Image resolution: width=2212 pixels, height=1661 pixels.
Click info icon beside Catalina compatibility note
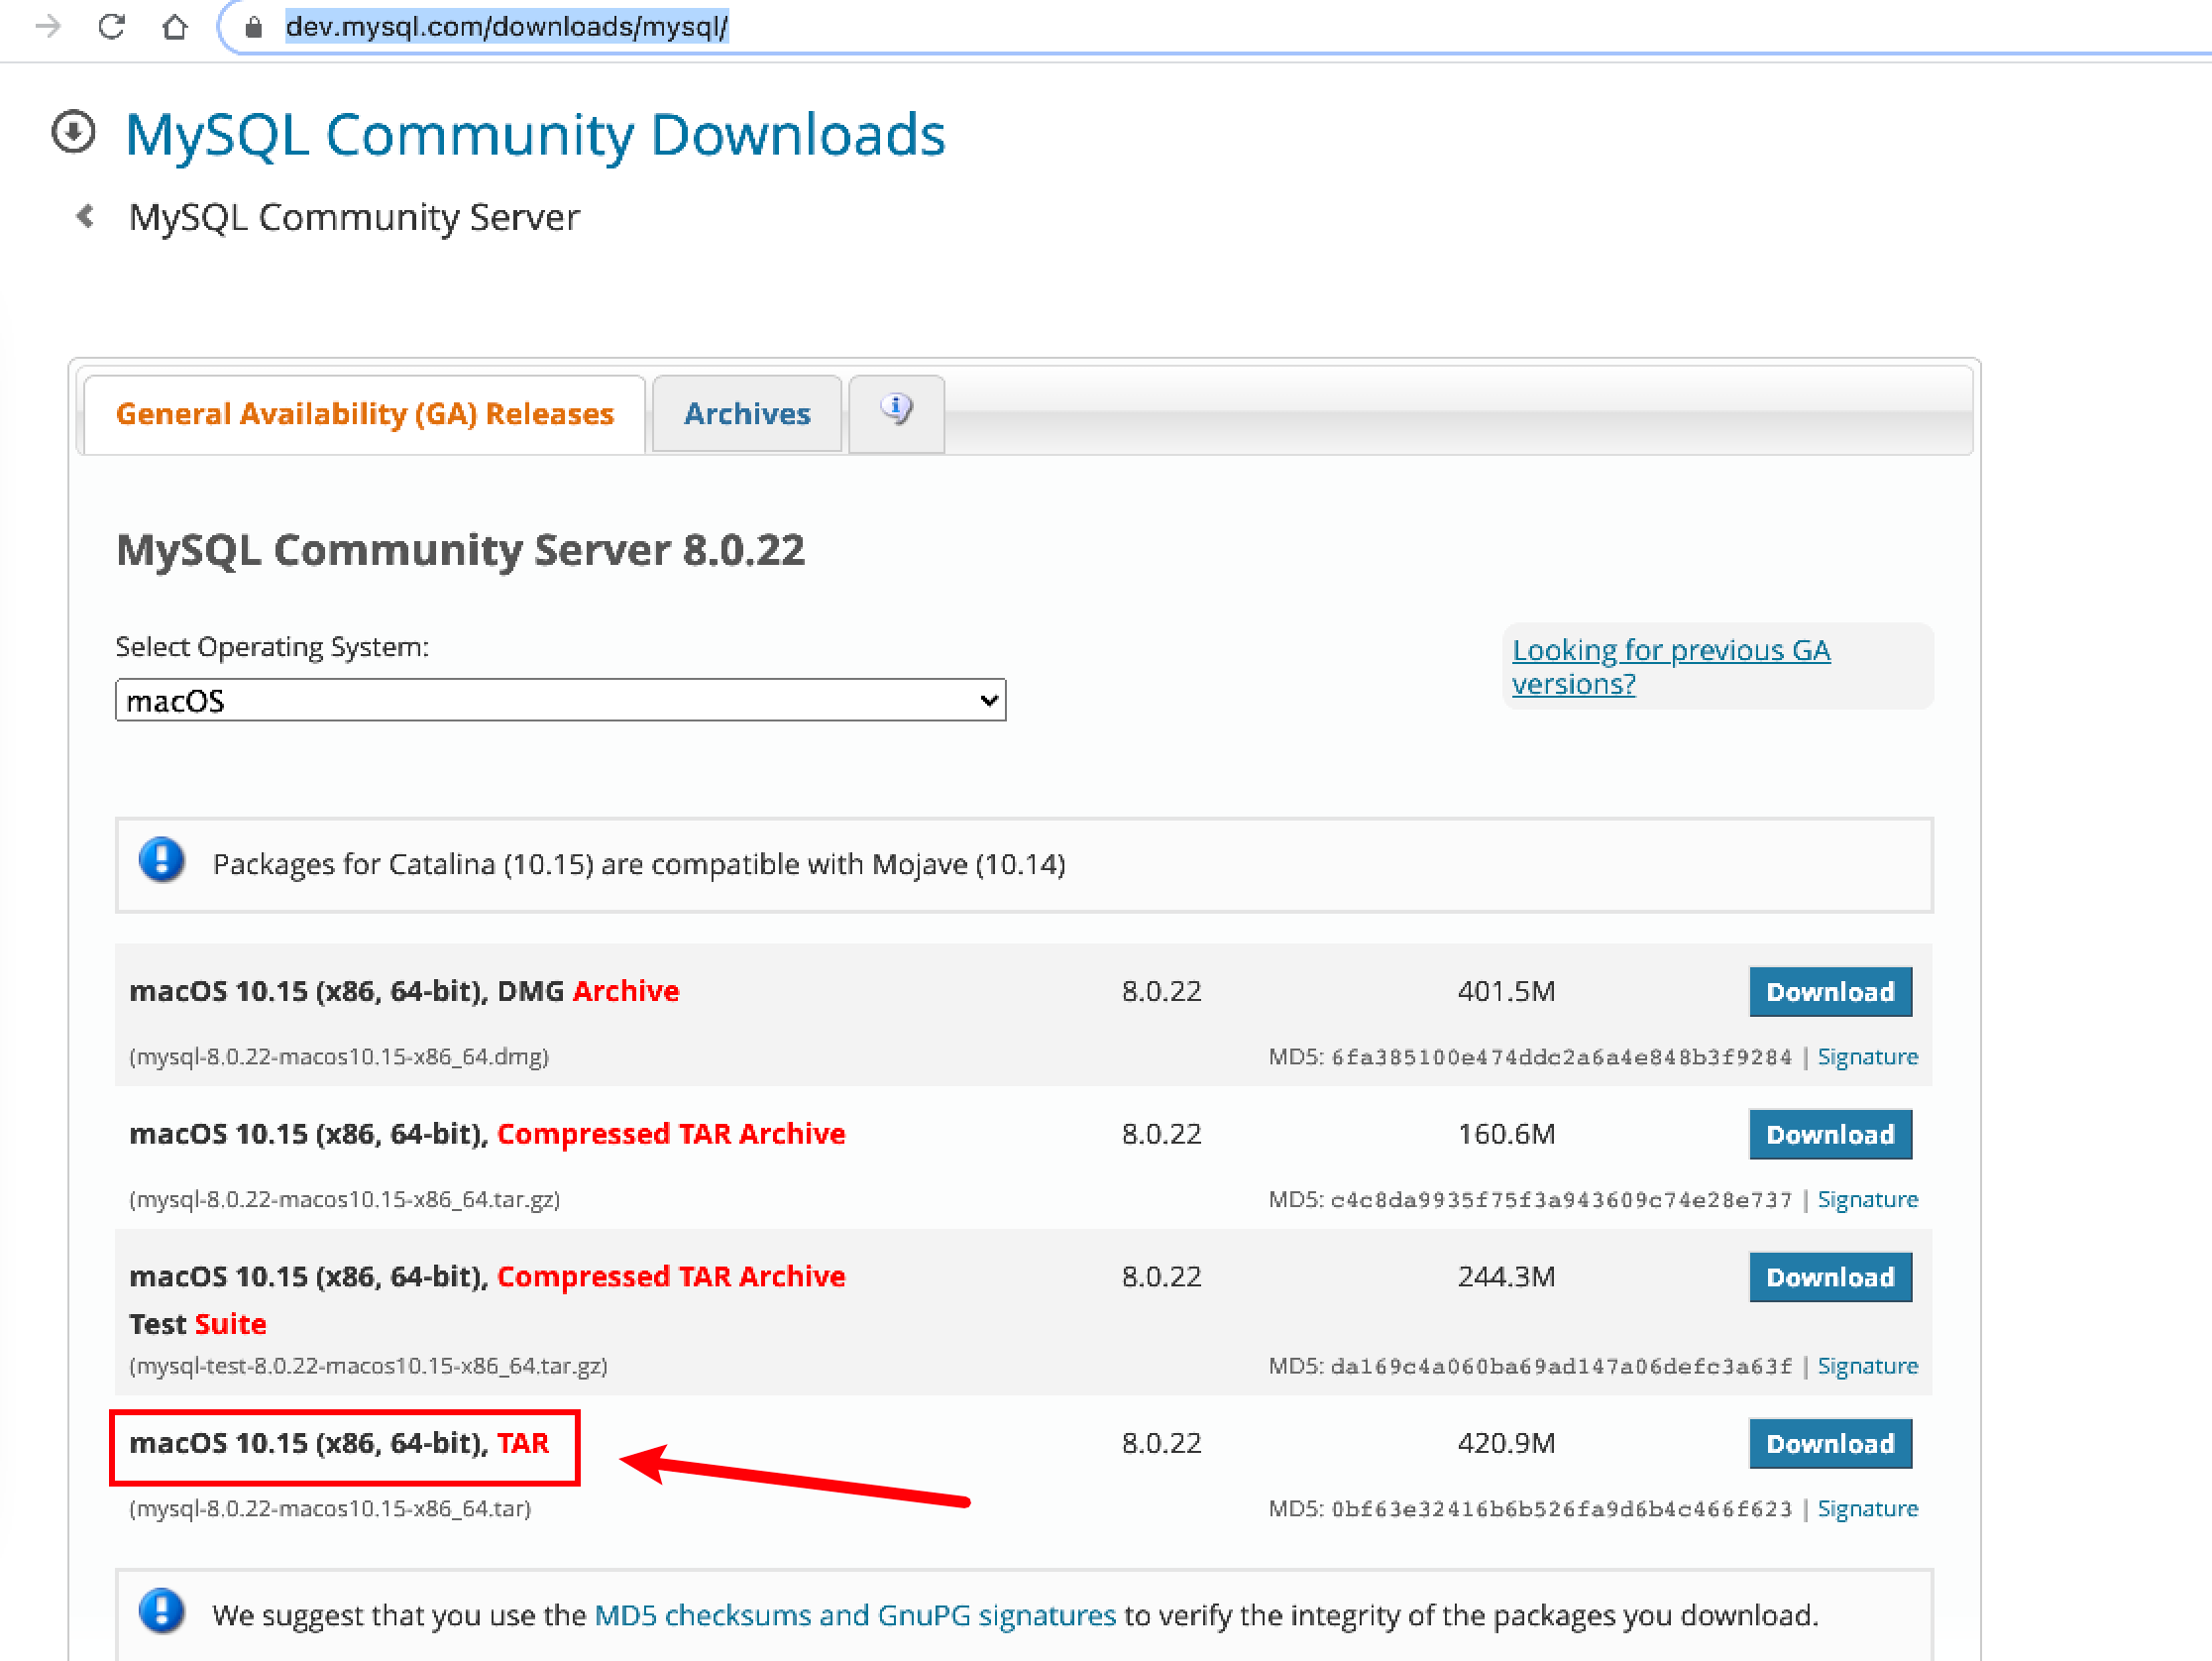point(162,861)
